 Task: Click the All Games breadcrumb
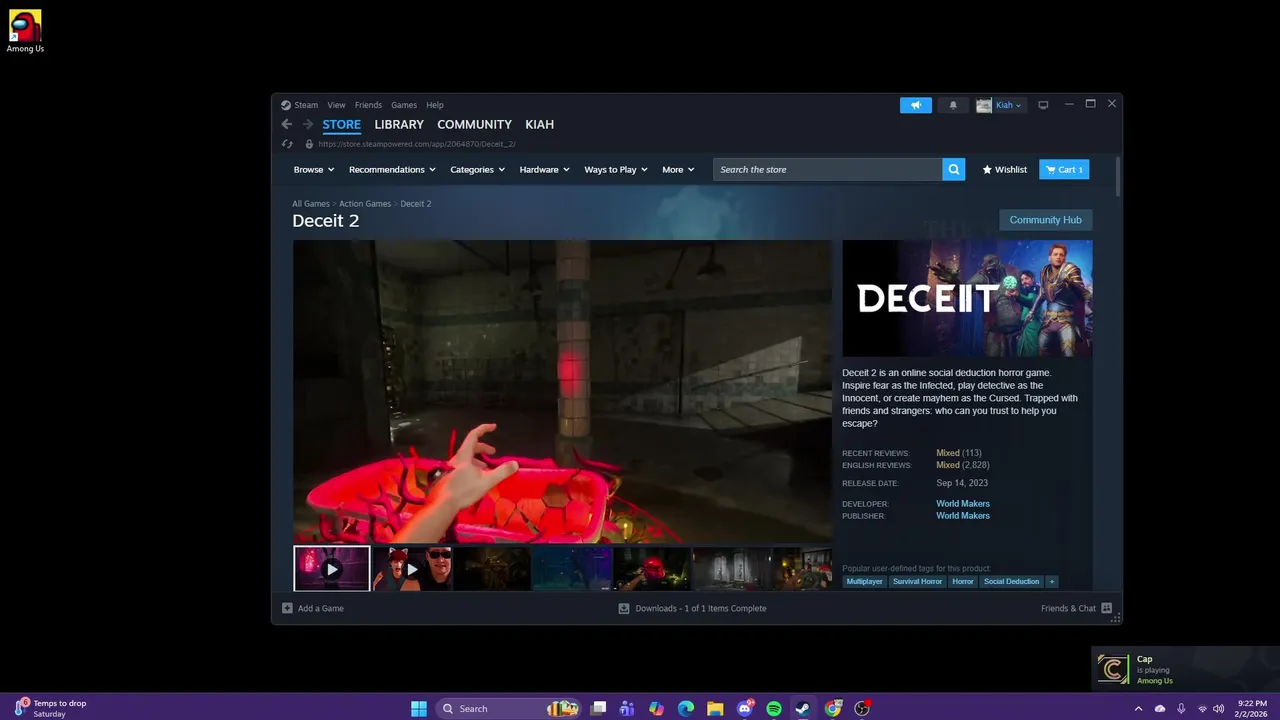click(311, 203)
